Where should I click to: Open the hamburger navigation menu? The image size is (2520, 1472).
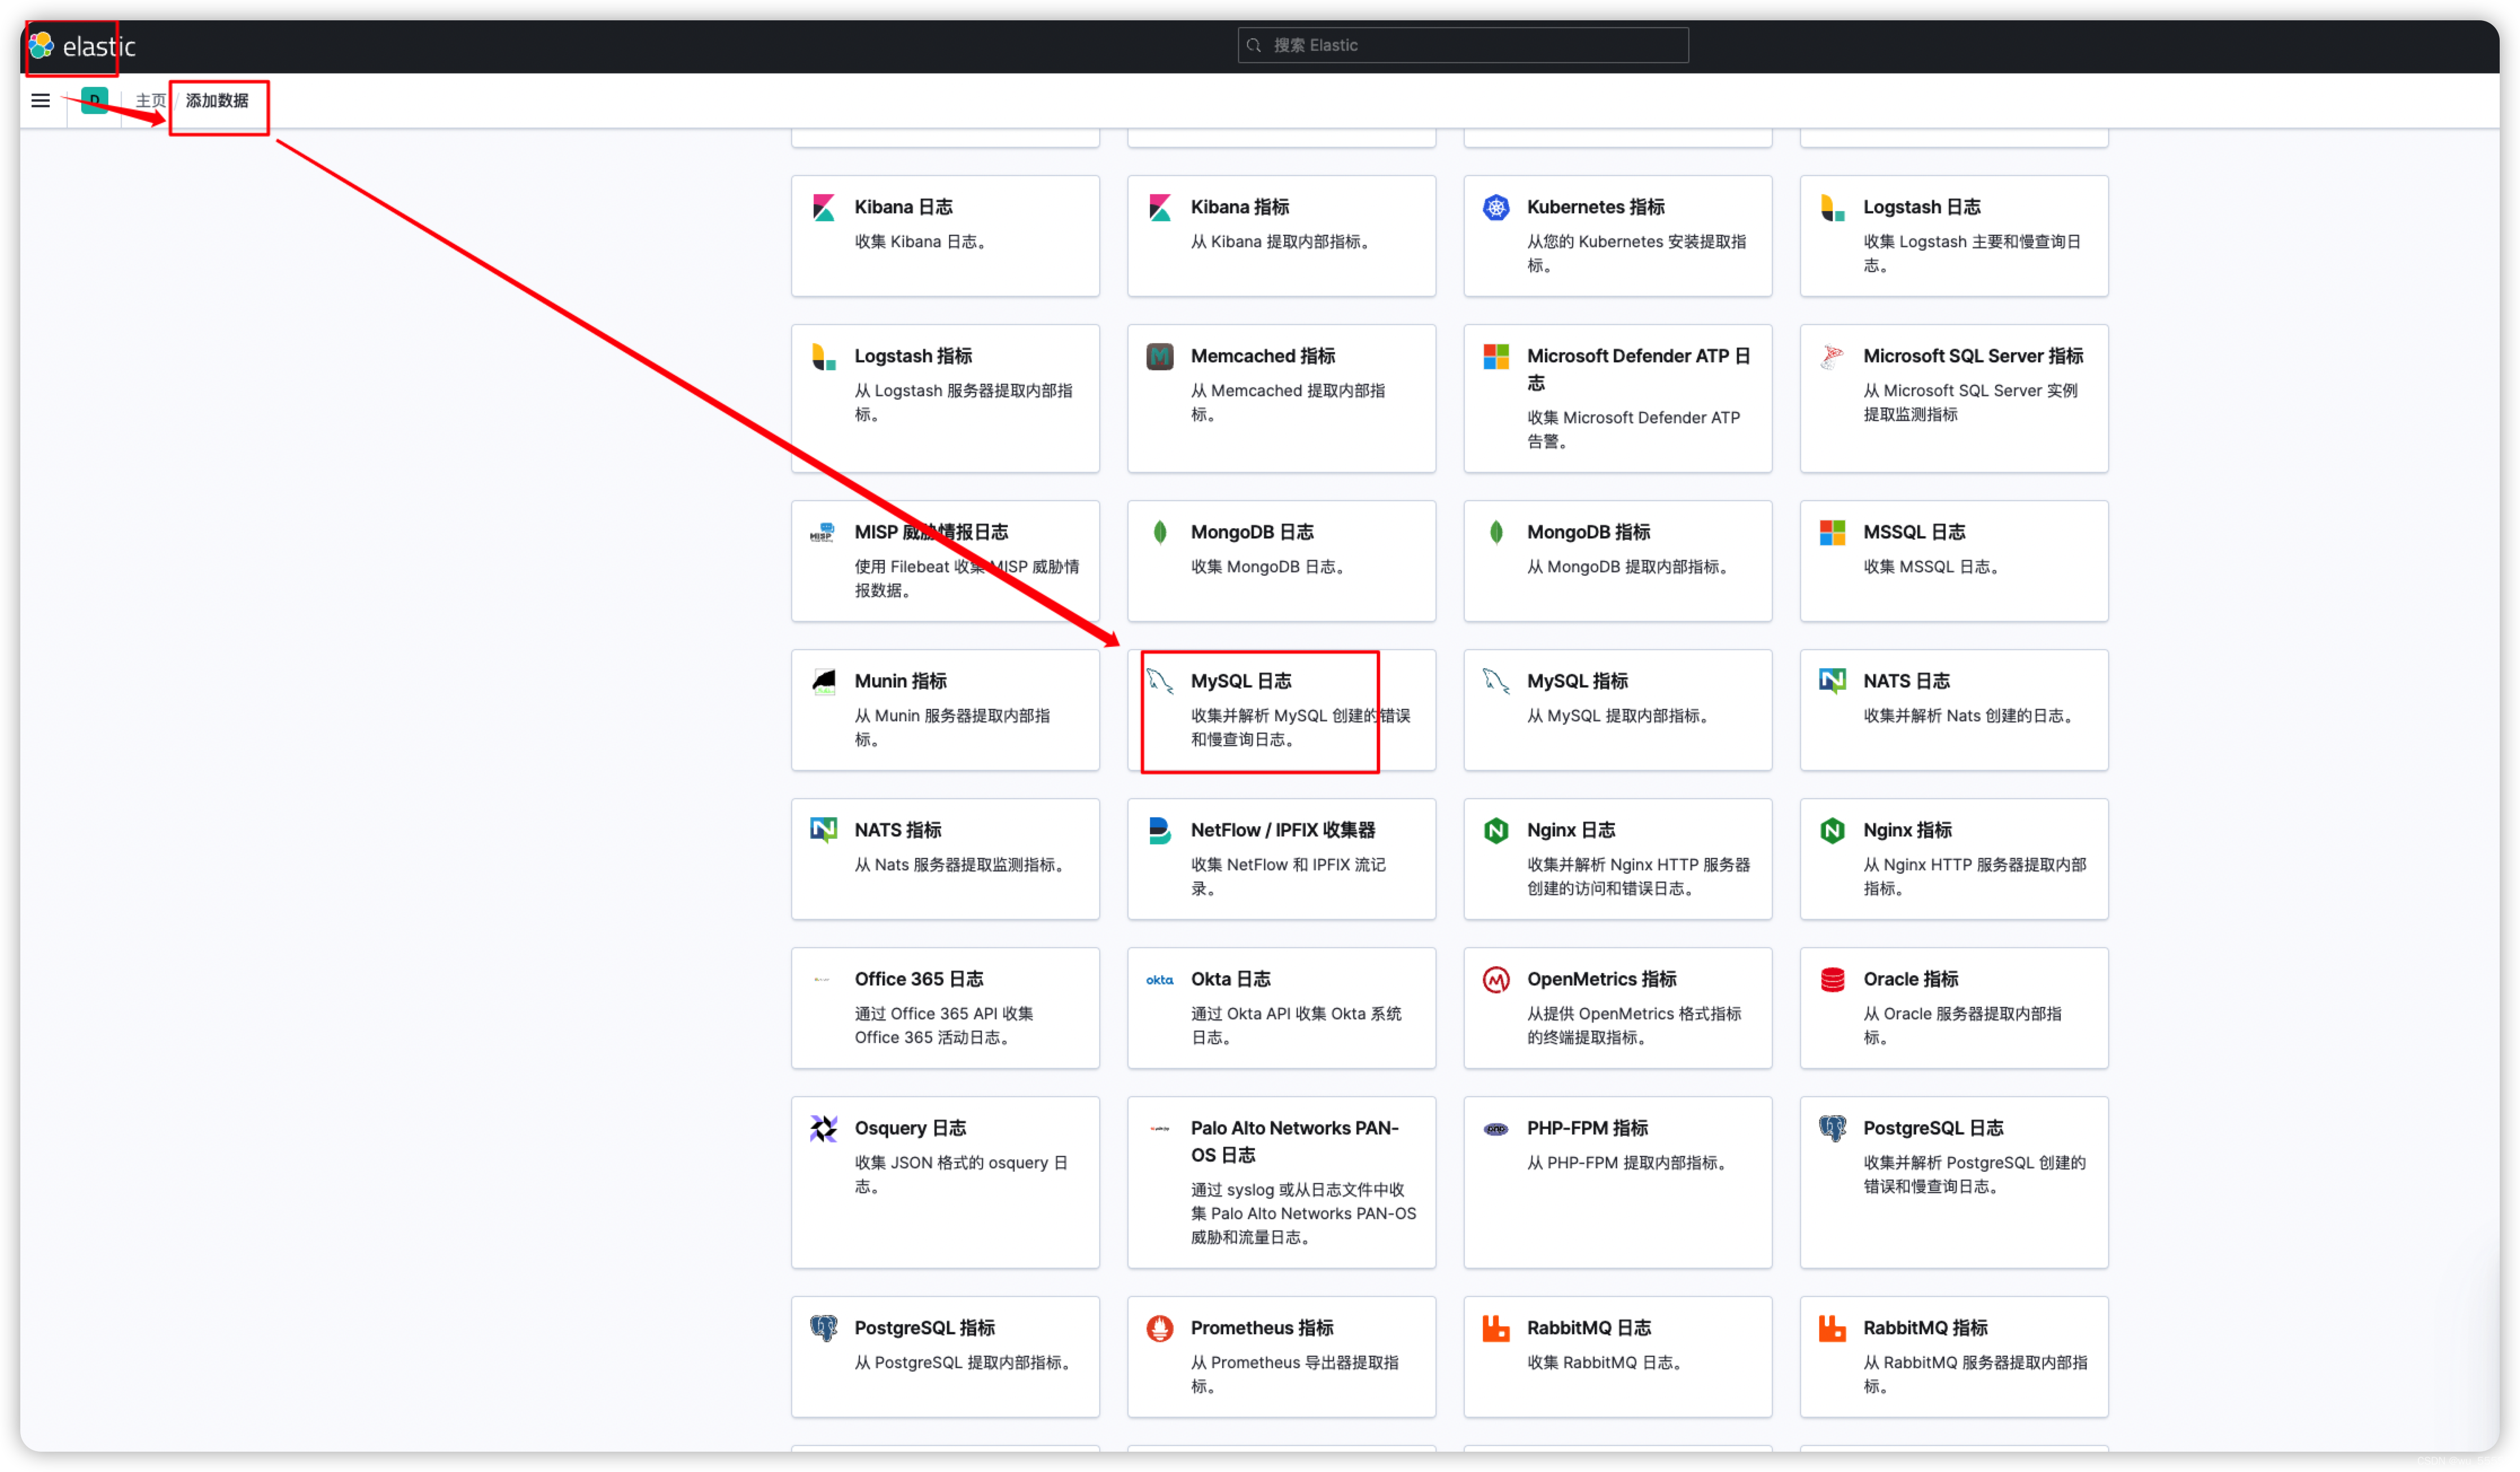(x=40, y=100)
